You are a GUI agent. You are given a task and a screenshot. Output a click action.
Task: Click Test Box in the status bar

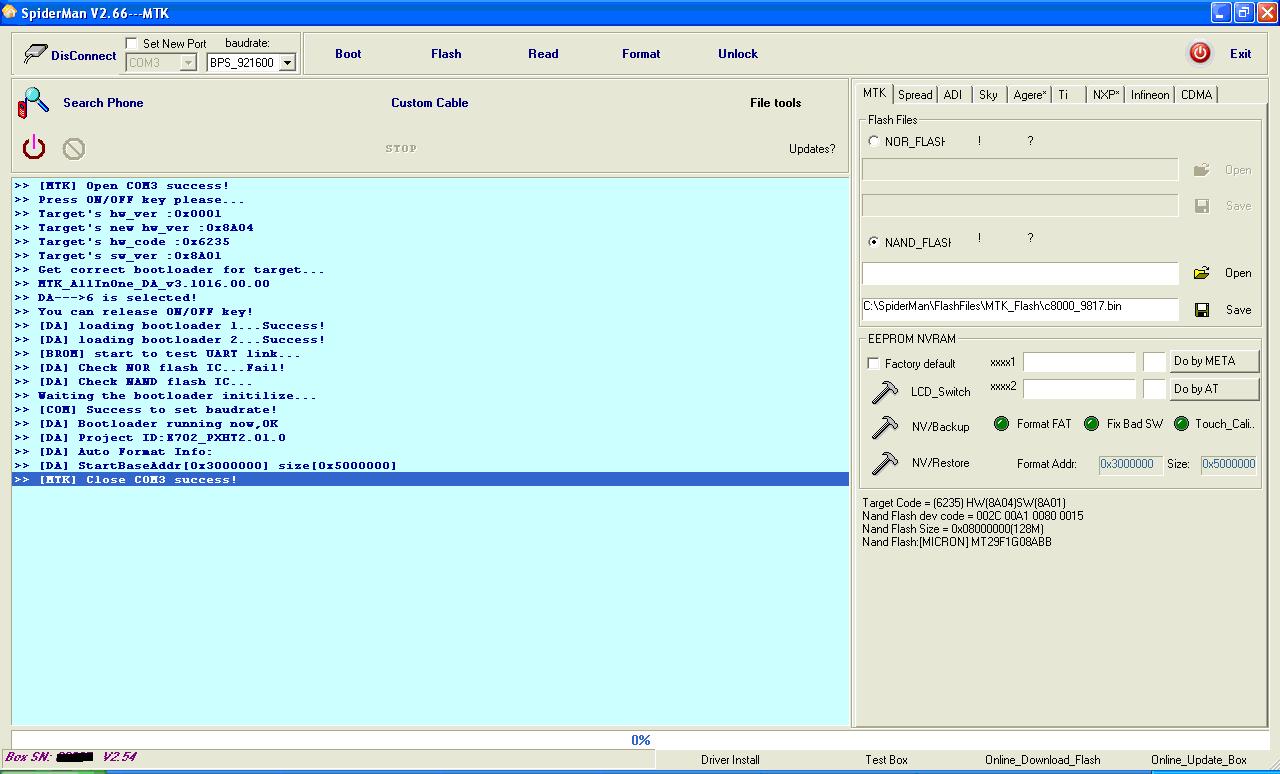pyautogui.click(x=886, y=760)
